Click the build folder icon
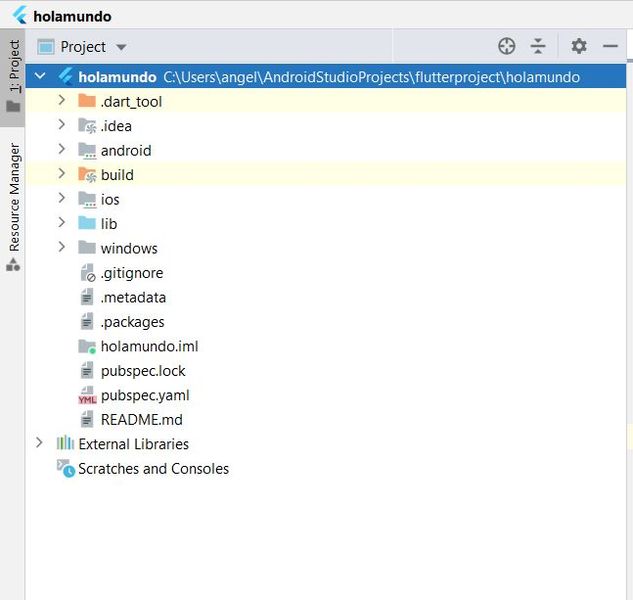This screenshot has width=633, height=600. tap(87, 174)
